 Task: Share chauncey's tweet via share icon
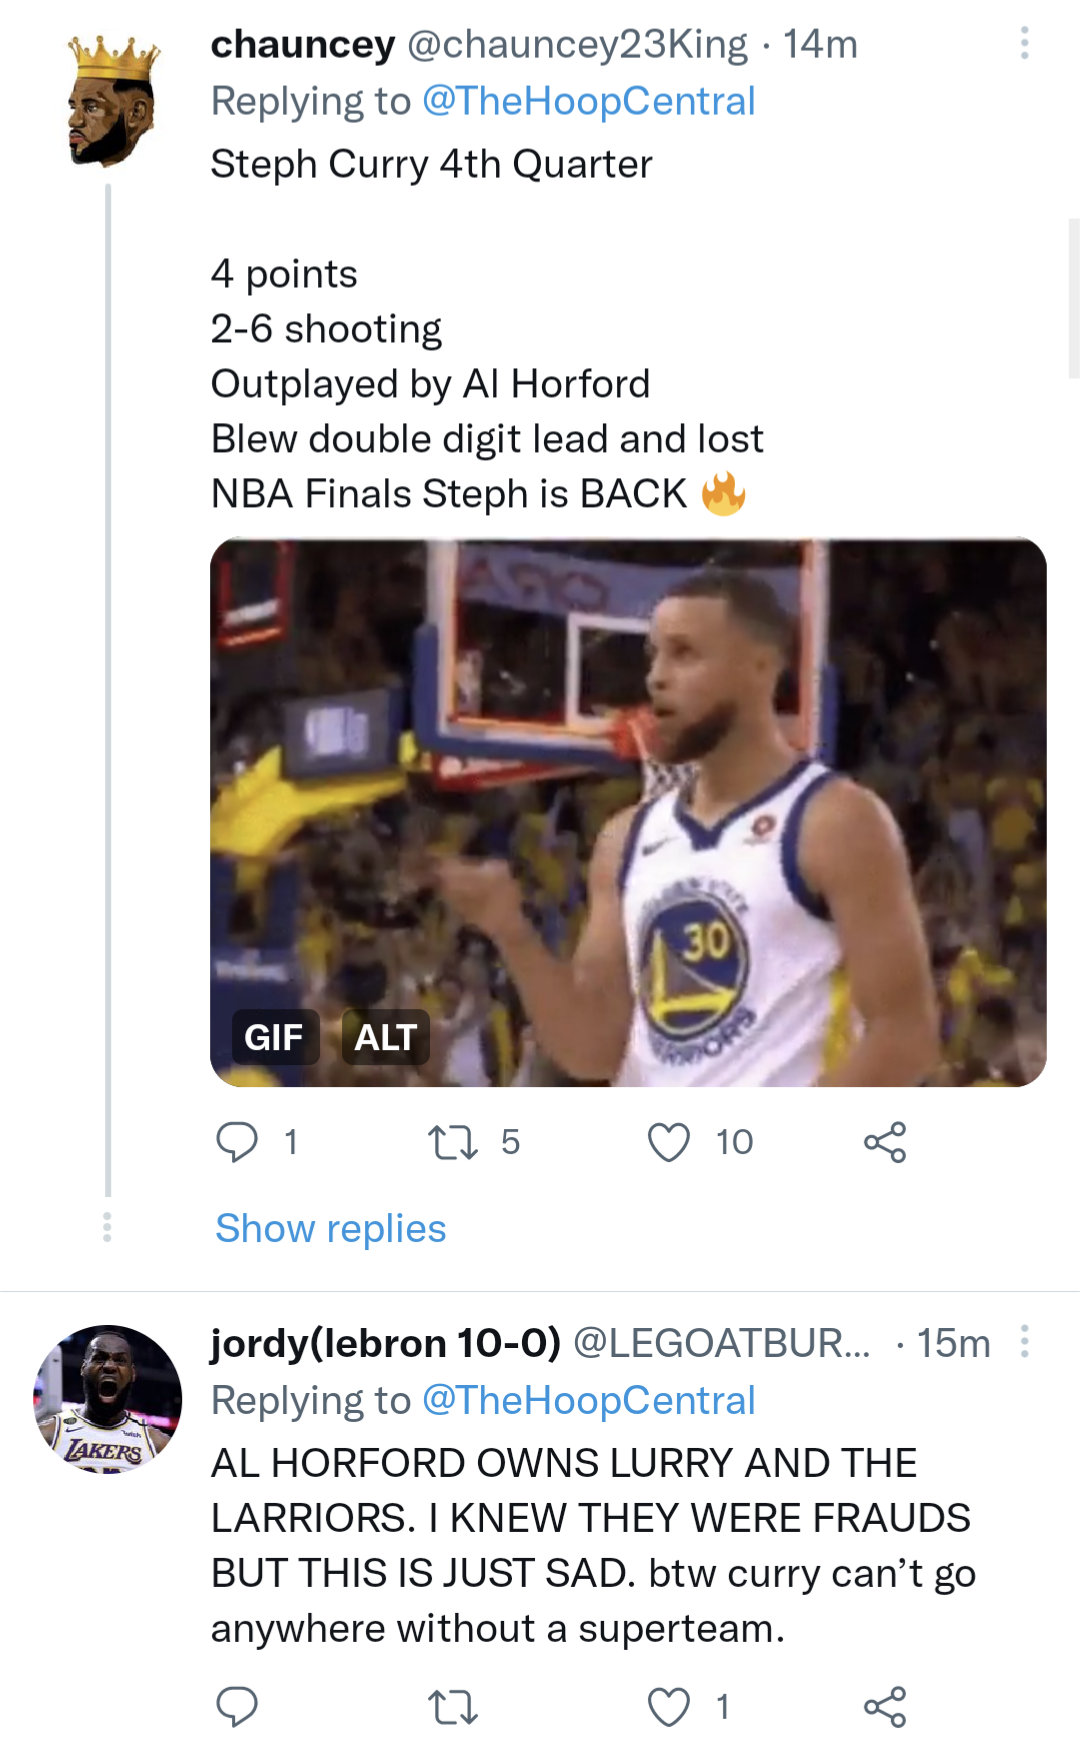point(885,1142)
